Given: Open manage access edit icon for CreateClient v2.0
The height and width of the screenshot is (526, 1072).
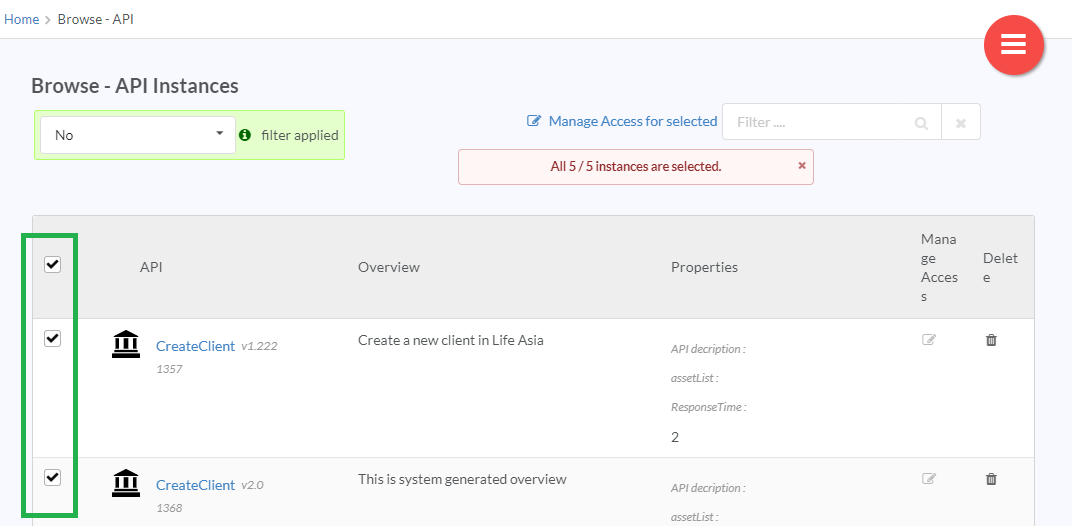Looking at the screenshot, I should (928, 478).
